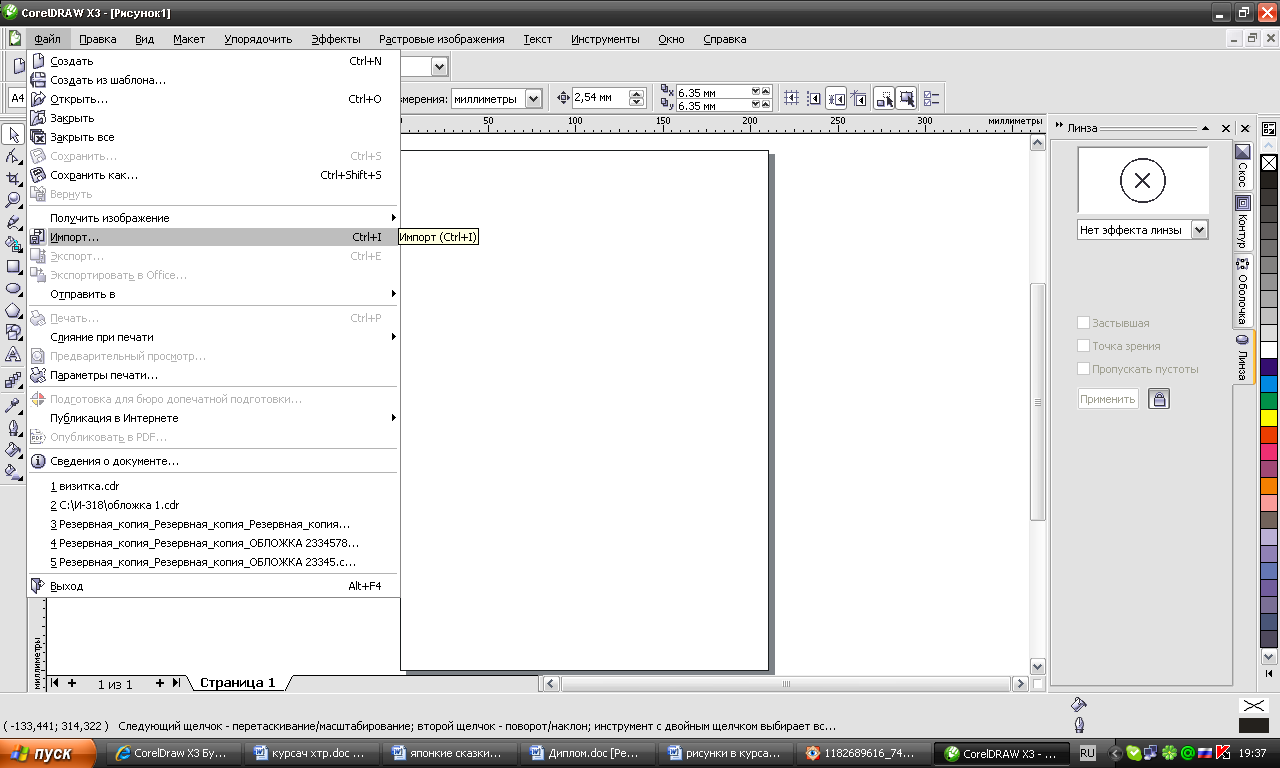1280x768 pixels.
Task: Open the Эффекты menu
Action: [336, 39]
